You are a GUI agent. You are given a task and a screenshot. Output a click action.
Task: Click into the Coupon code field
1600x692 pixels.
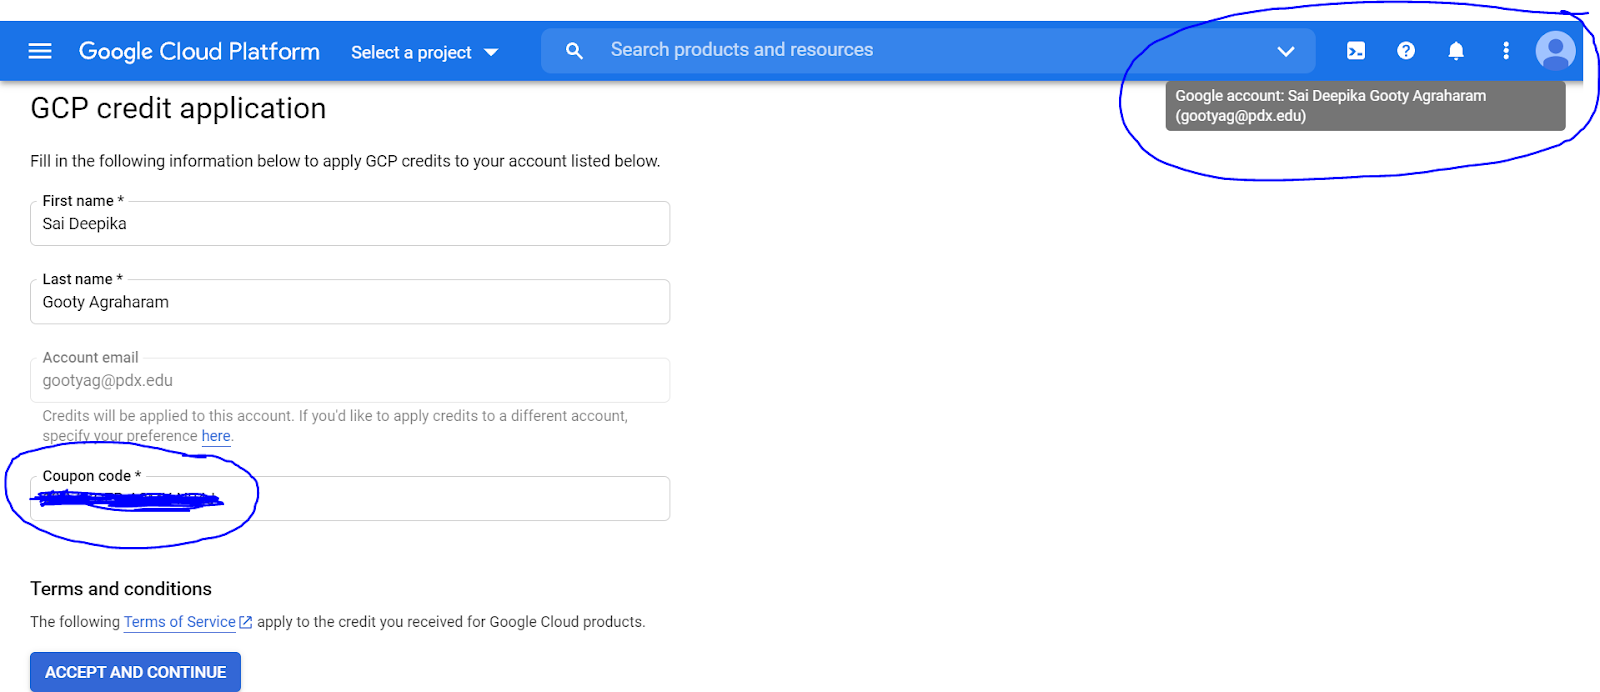pyautogui.click(x=350, y=498)
